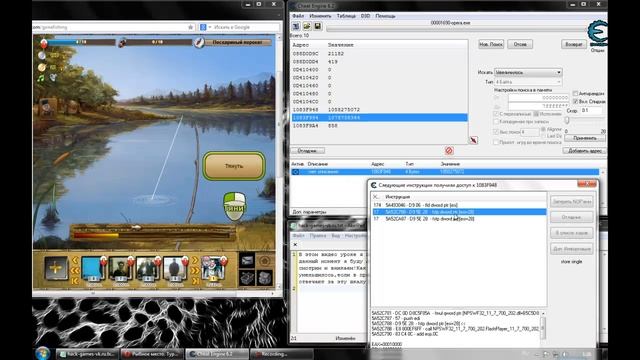Image resolution: width=640 pixels, height=360 pixels.
Task: Select address row 1083F9A4 in results list
Action: point(380,126)
